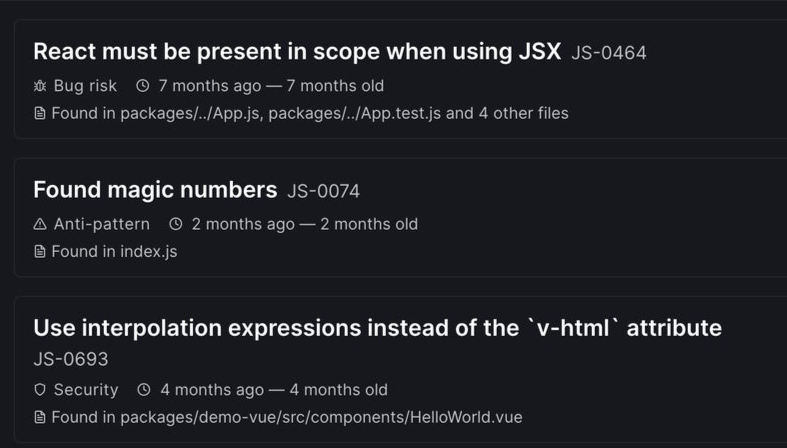Click 'Found in index.js' file text
The width and height of the screenshot is (787, 448).
coord(114,252)
